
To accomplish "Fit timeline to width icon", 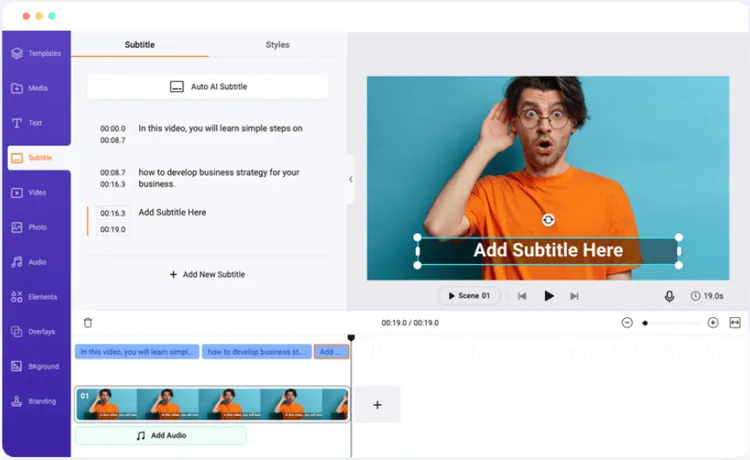I will [735, 323].
